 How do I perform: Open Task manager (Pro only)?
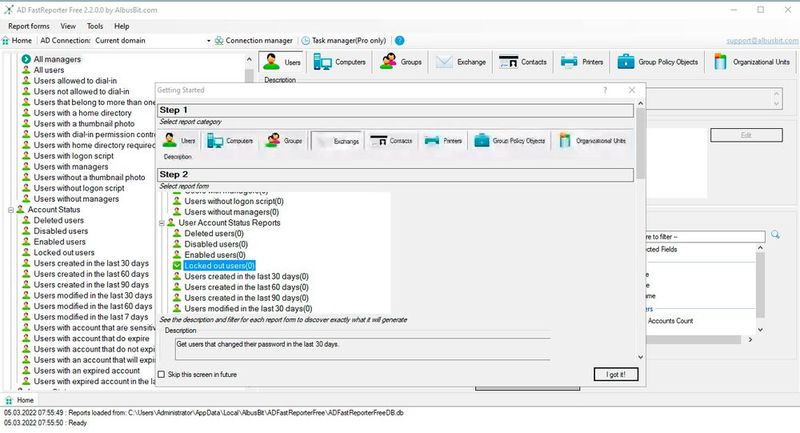coord(343,40)
